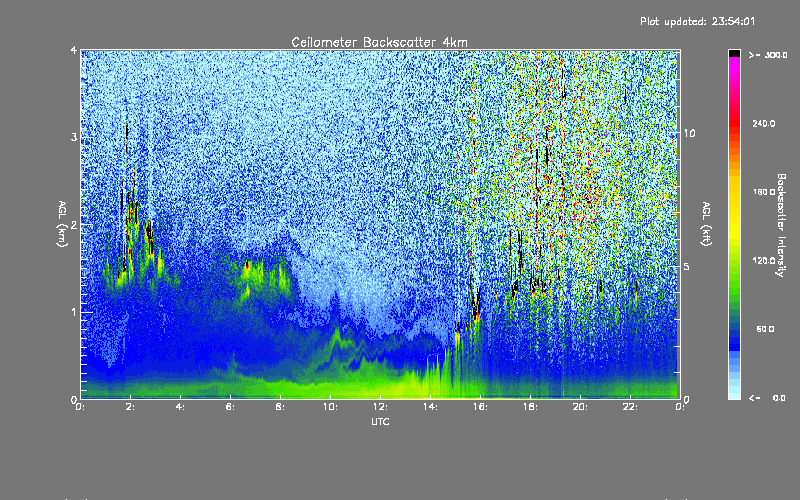Click the '3' tick on the km axis
This screenshot has height=500, width=800.
point(74,137)
